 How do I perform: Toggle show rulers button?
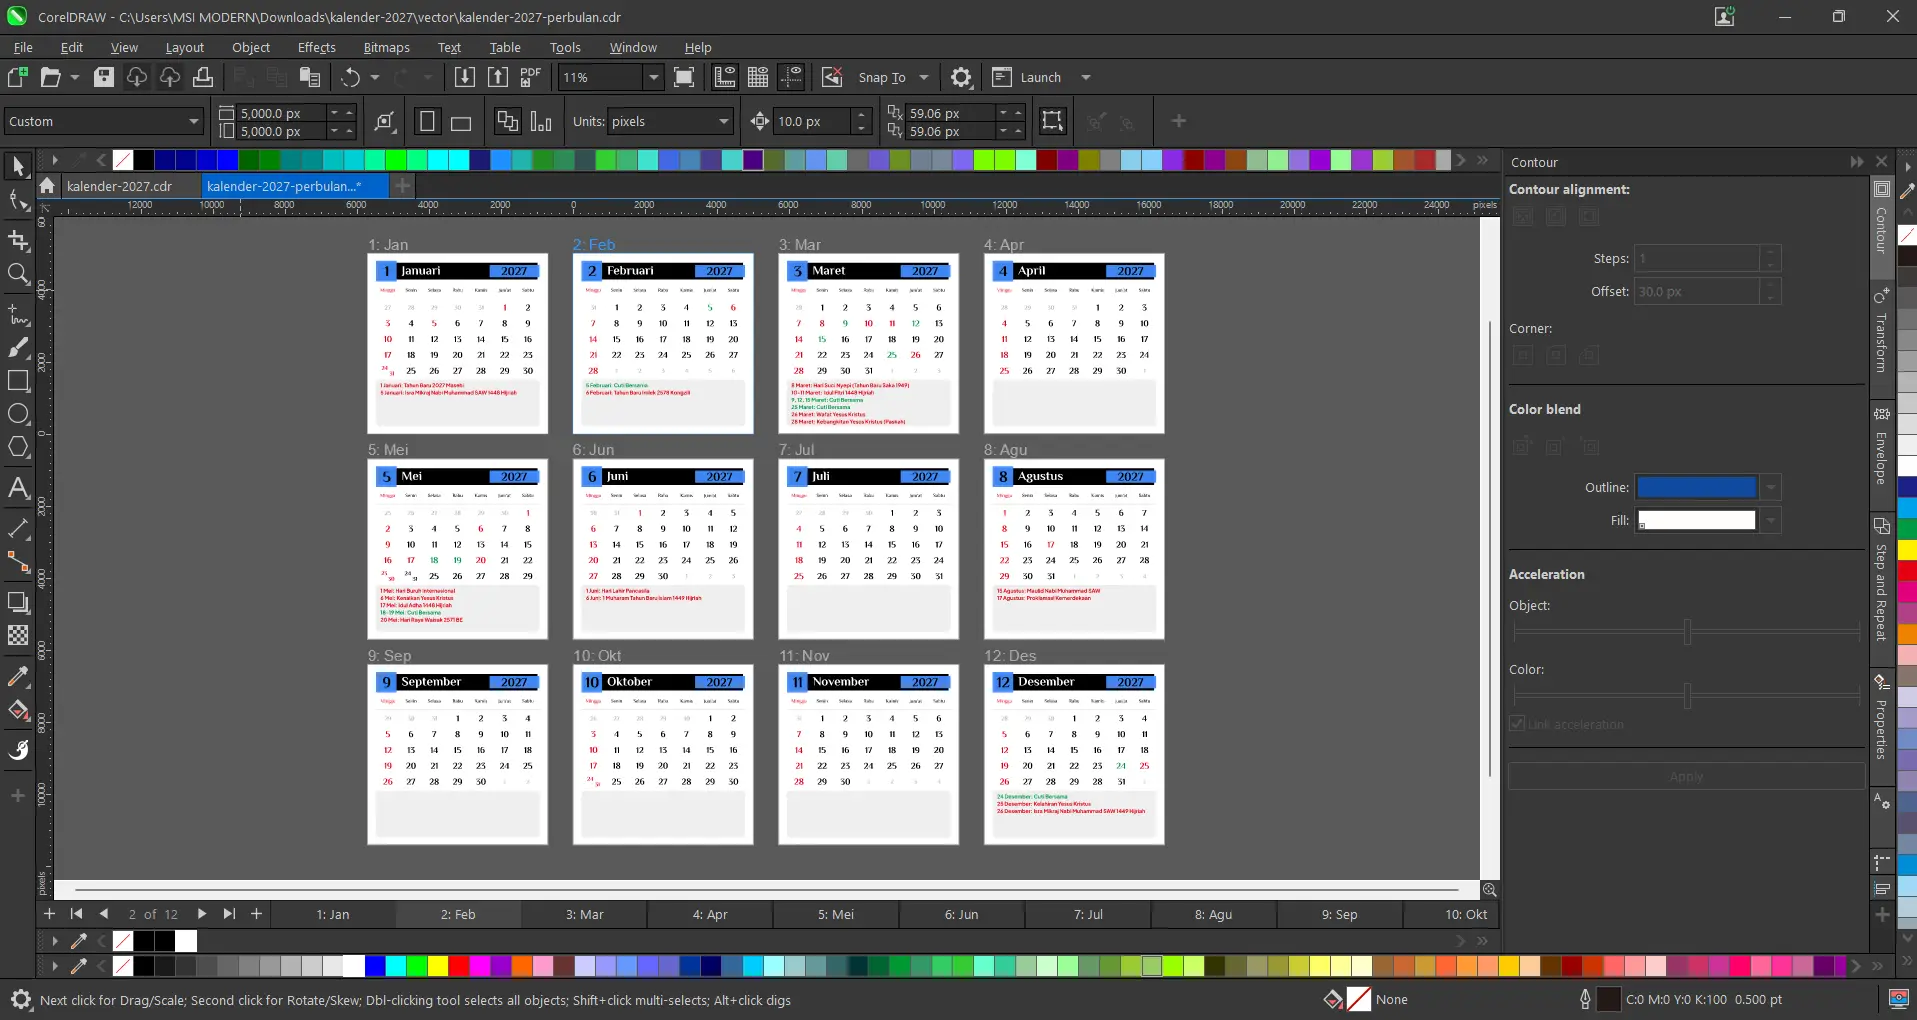coord(725,77)
